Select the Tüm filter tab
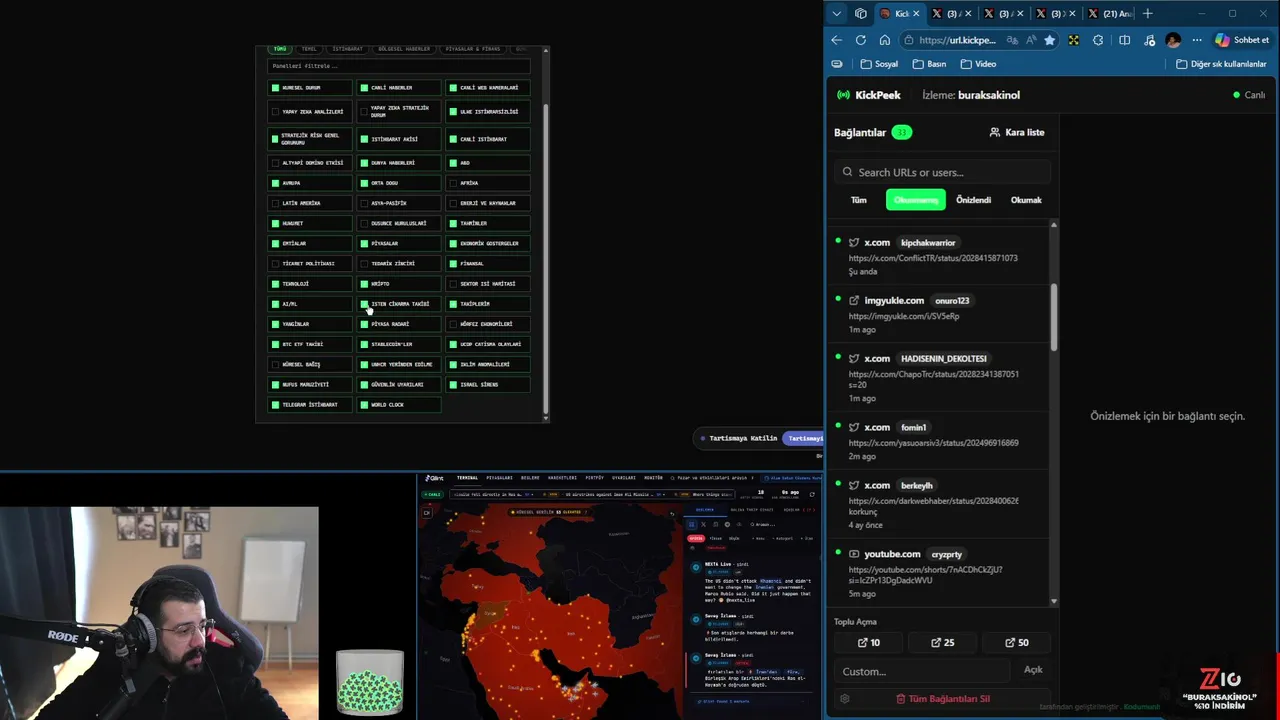The image size is (1280, 720). [859, 200]
